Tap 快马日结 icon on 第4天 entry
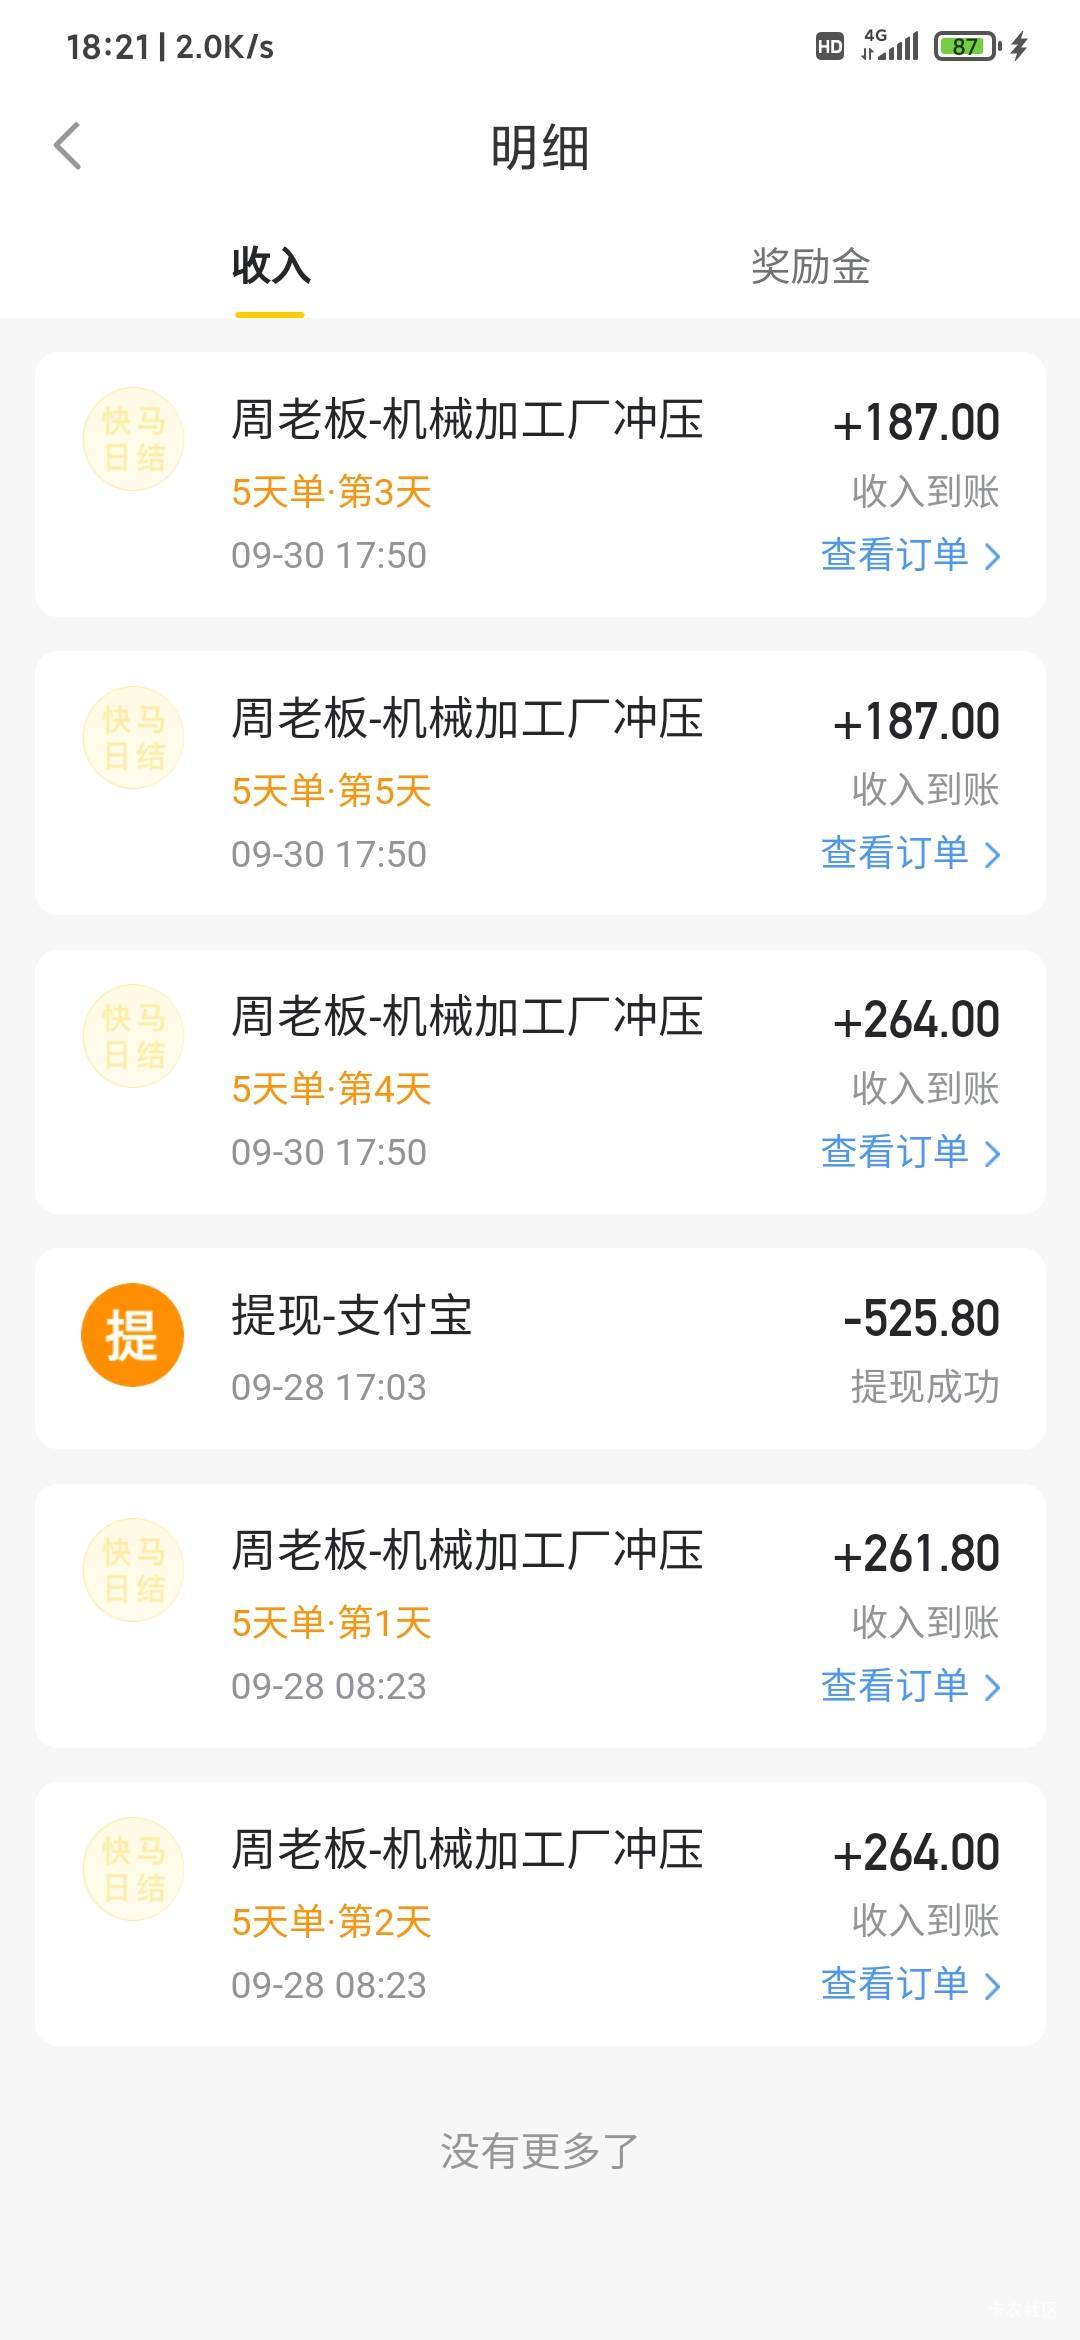Image resolution: width=1080 pixels, height=2340 pixels. [133, 1037]
